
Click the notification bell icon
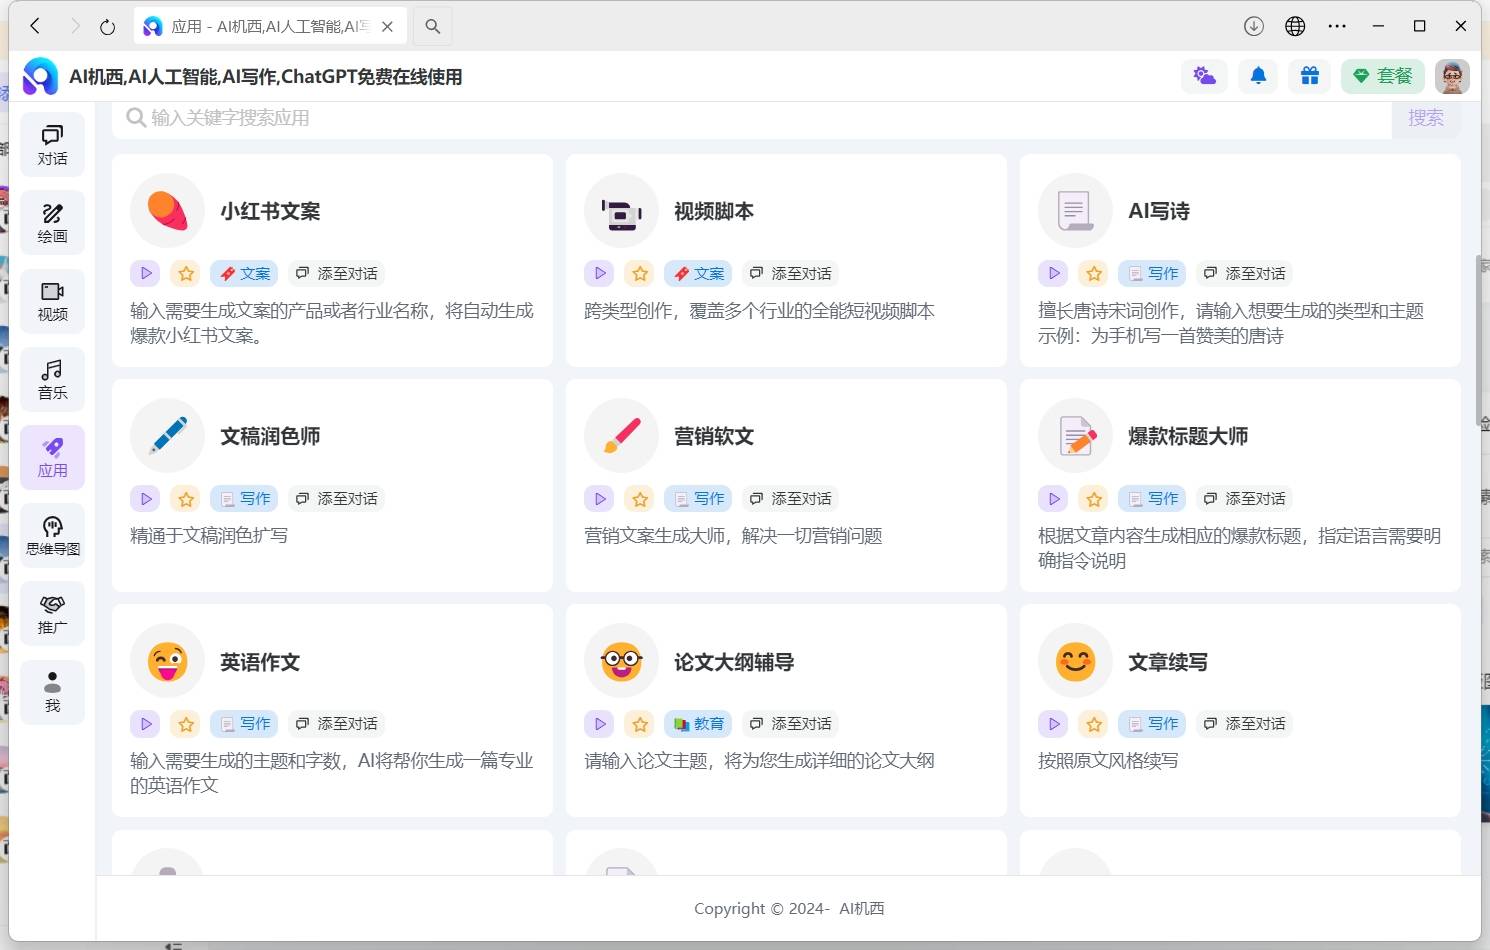click(1258, 76)
